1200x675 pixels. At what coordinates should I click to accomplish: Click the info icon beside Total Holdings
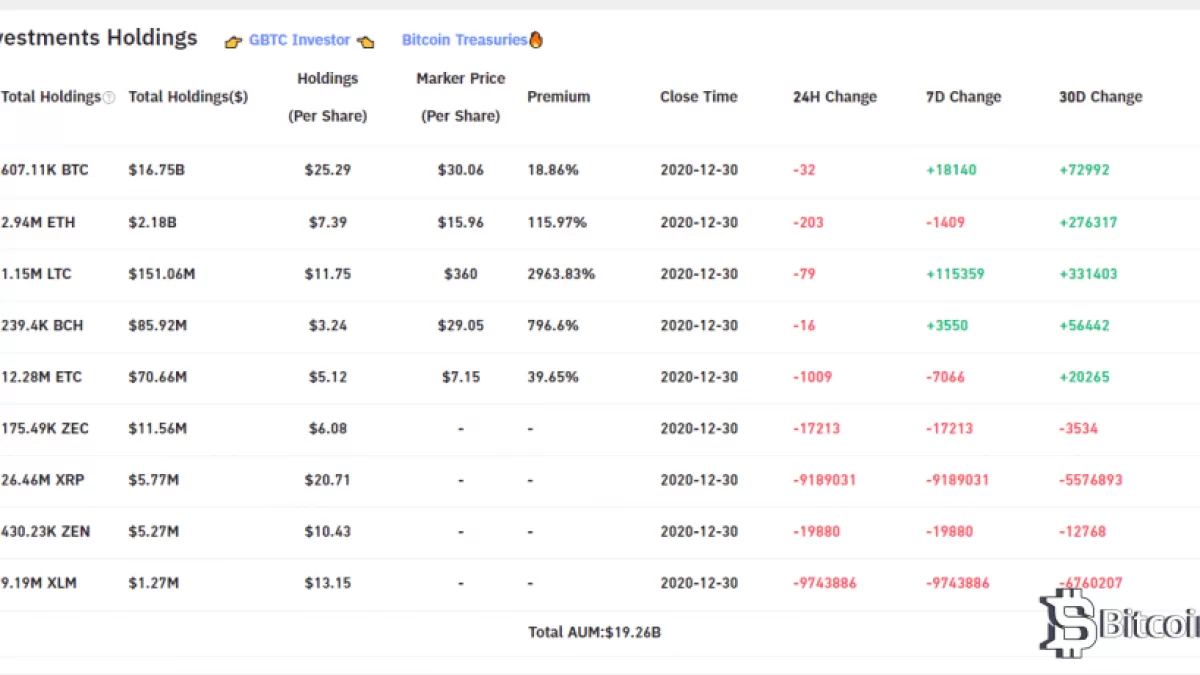coord(109,98)
